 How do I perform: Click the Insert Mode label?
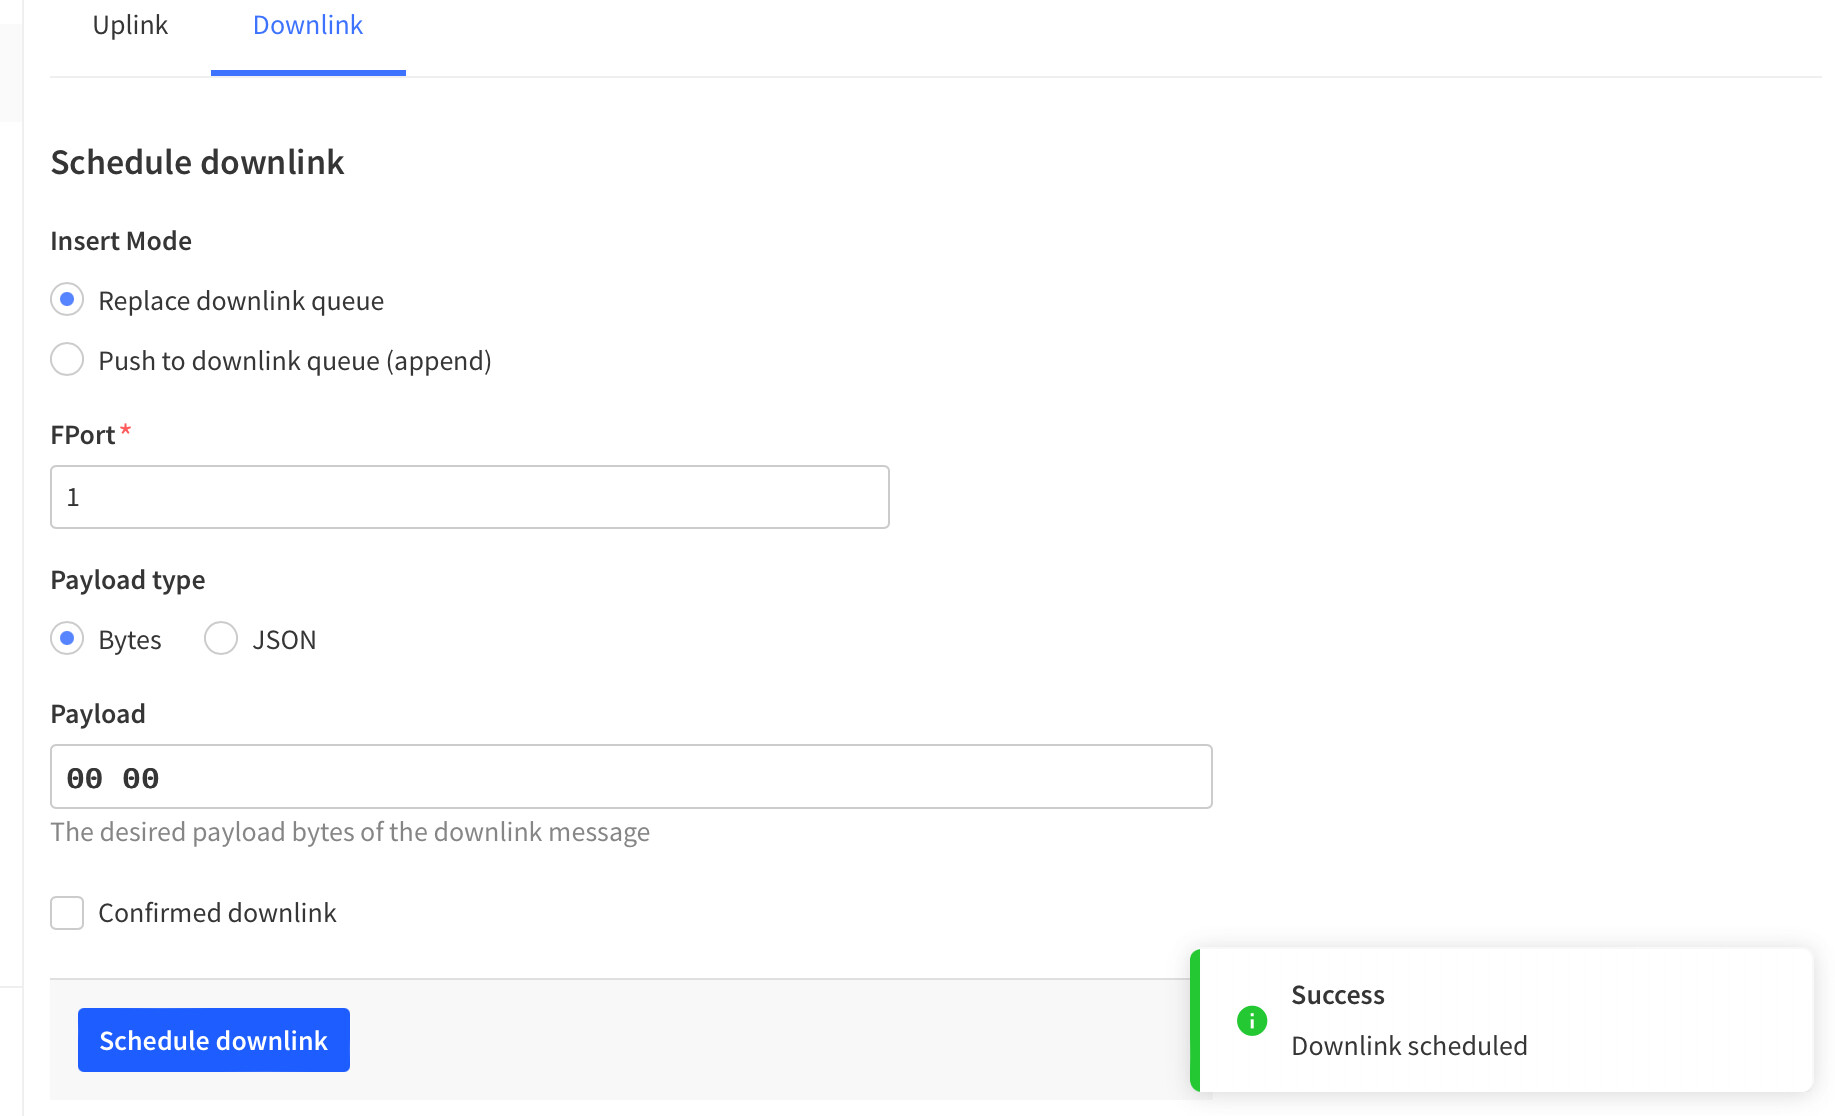pyautogui.click(x=121, y=241)
